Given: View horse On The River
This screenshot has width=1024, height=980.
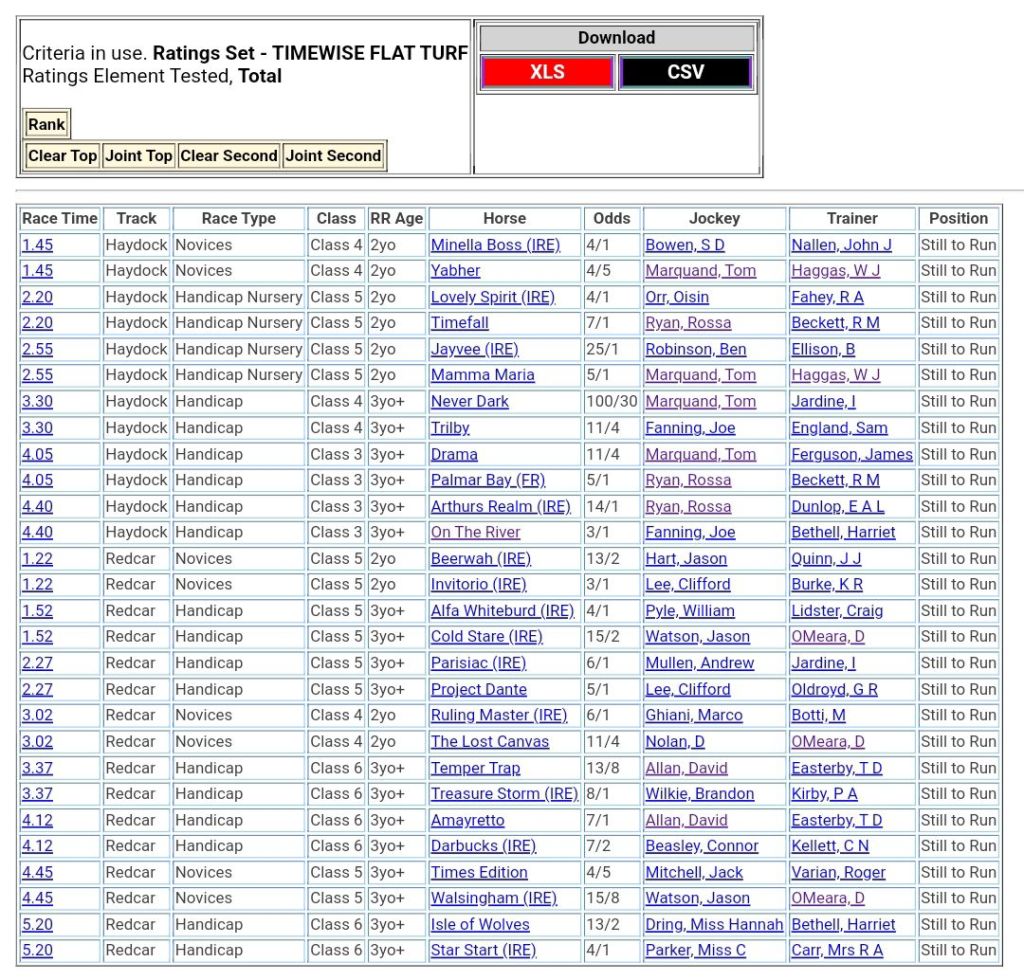Looking at the screenshot, I should (x=475, y=532).
